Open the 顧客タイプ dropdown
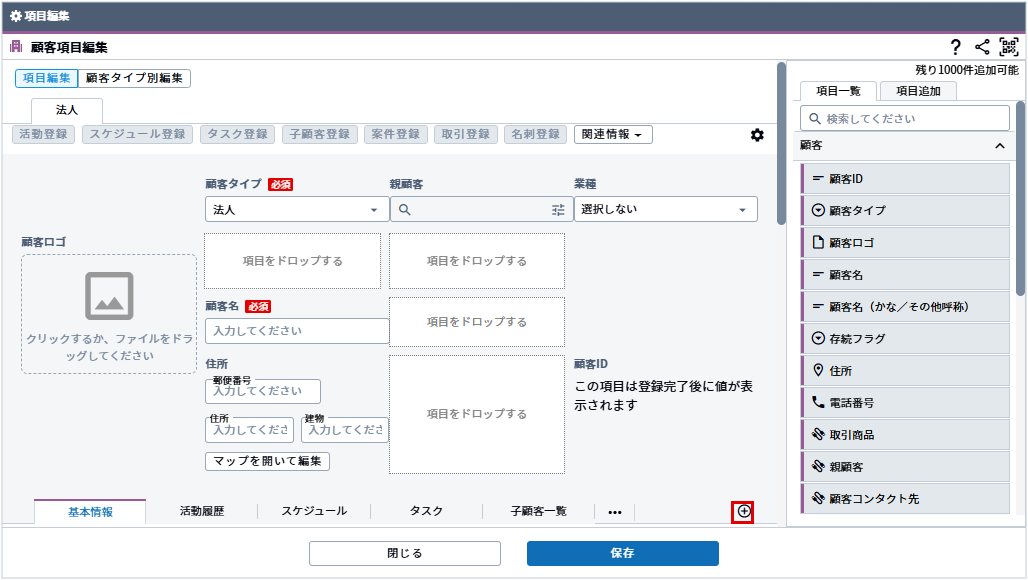Image resolution: width=1028 pixels, height=580 pixels. point(297,210)
